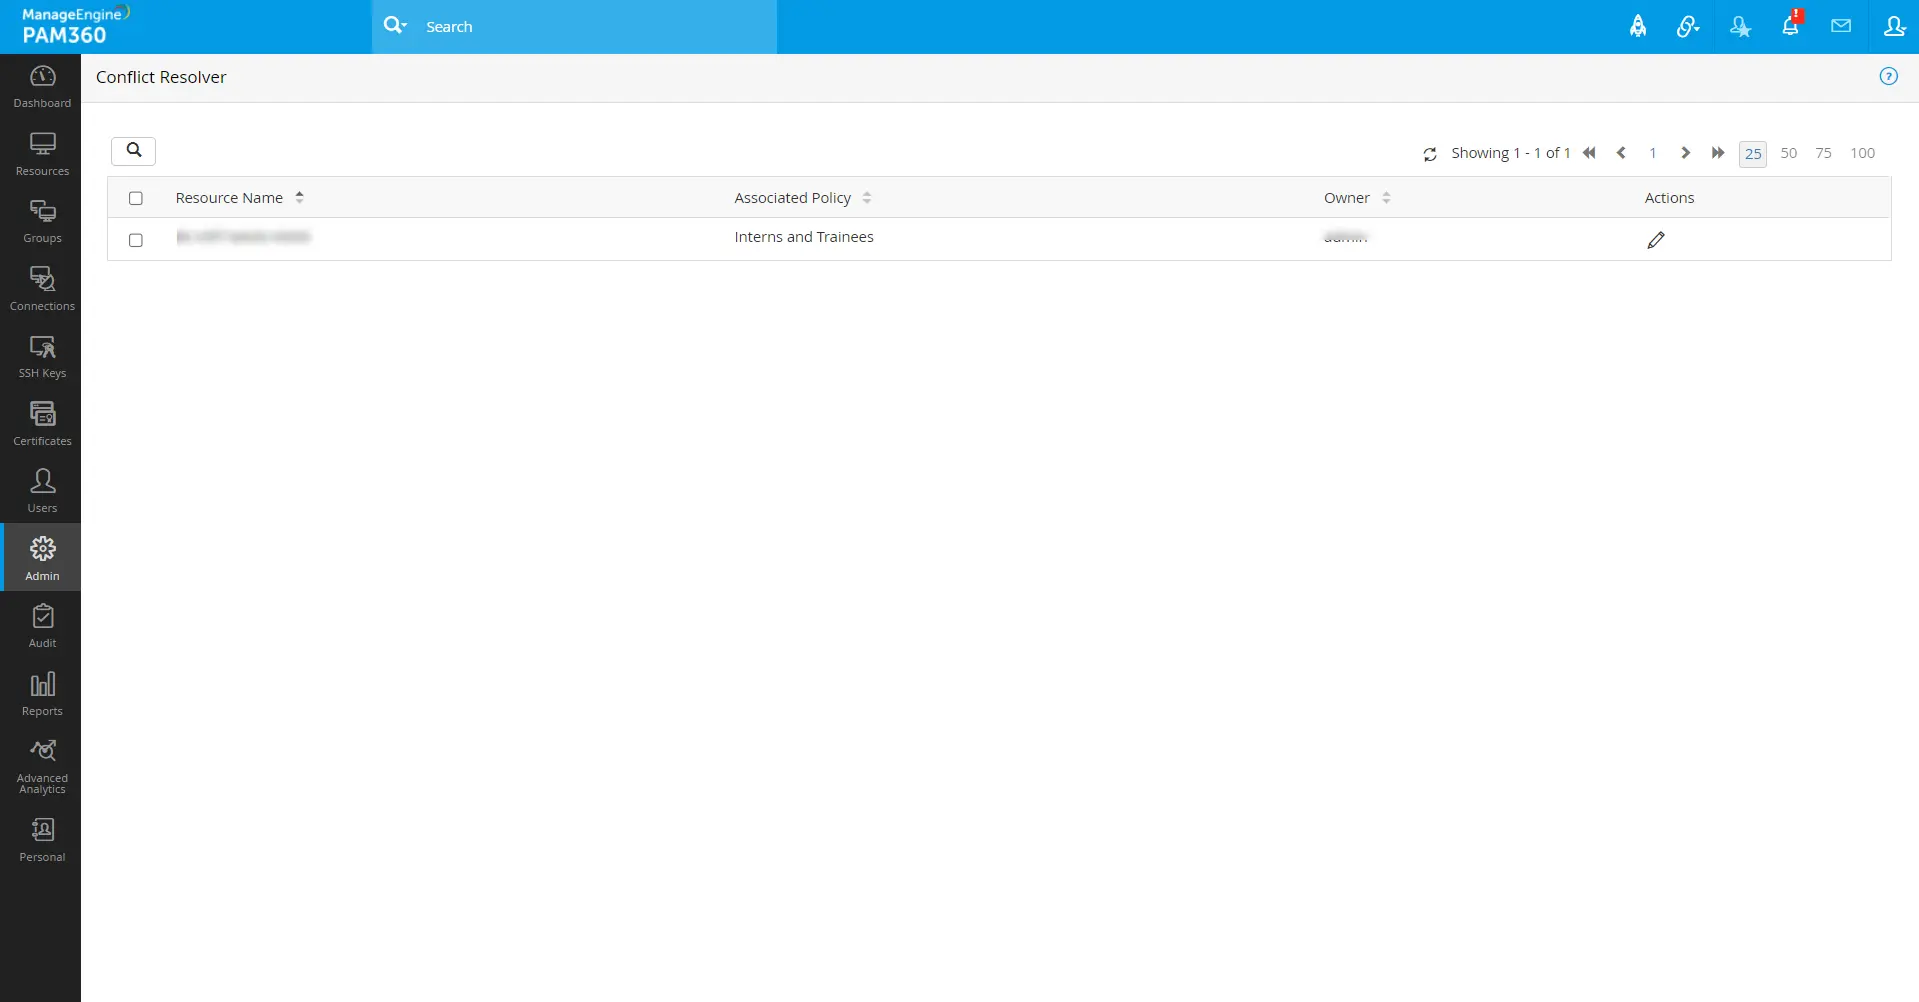Select the Admin sidebar item
1919x1002 pixels.
42,558
